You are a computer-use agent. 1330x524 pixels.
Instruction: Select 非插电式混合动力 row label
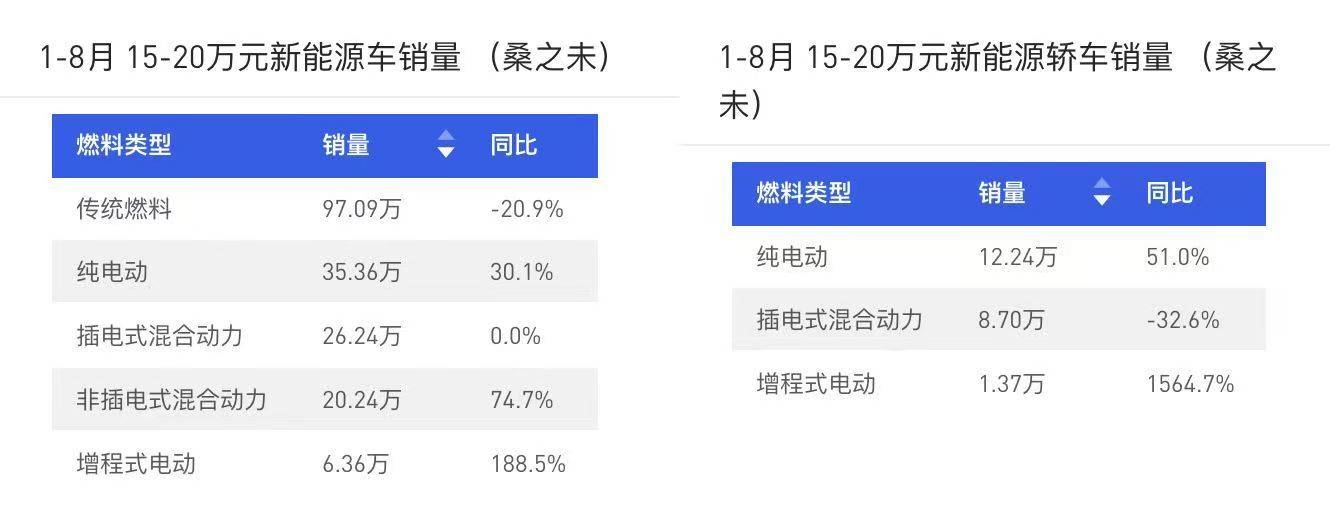click(x=172, y=400)
